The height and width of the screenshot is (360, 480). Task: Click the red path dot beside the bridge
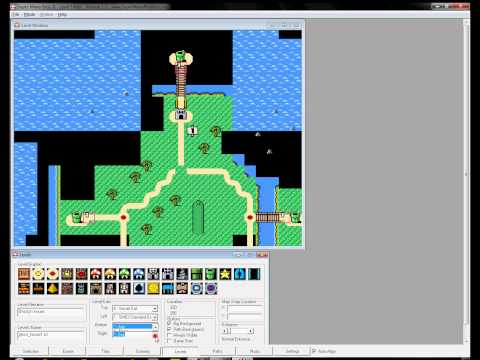click(x=250, y=217)
